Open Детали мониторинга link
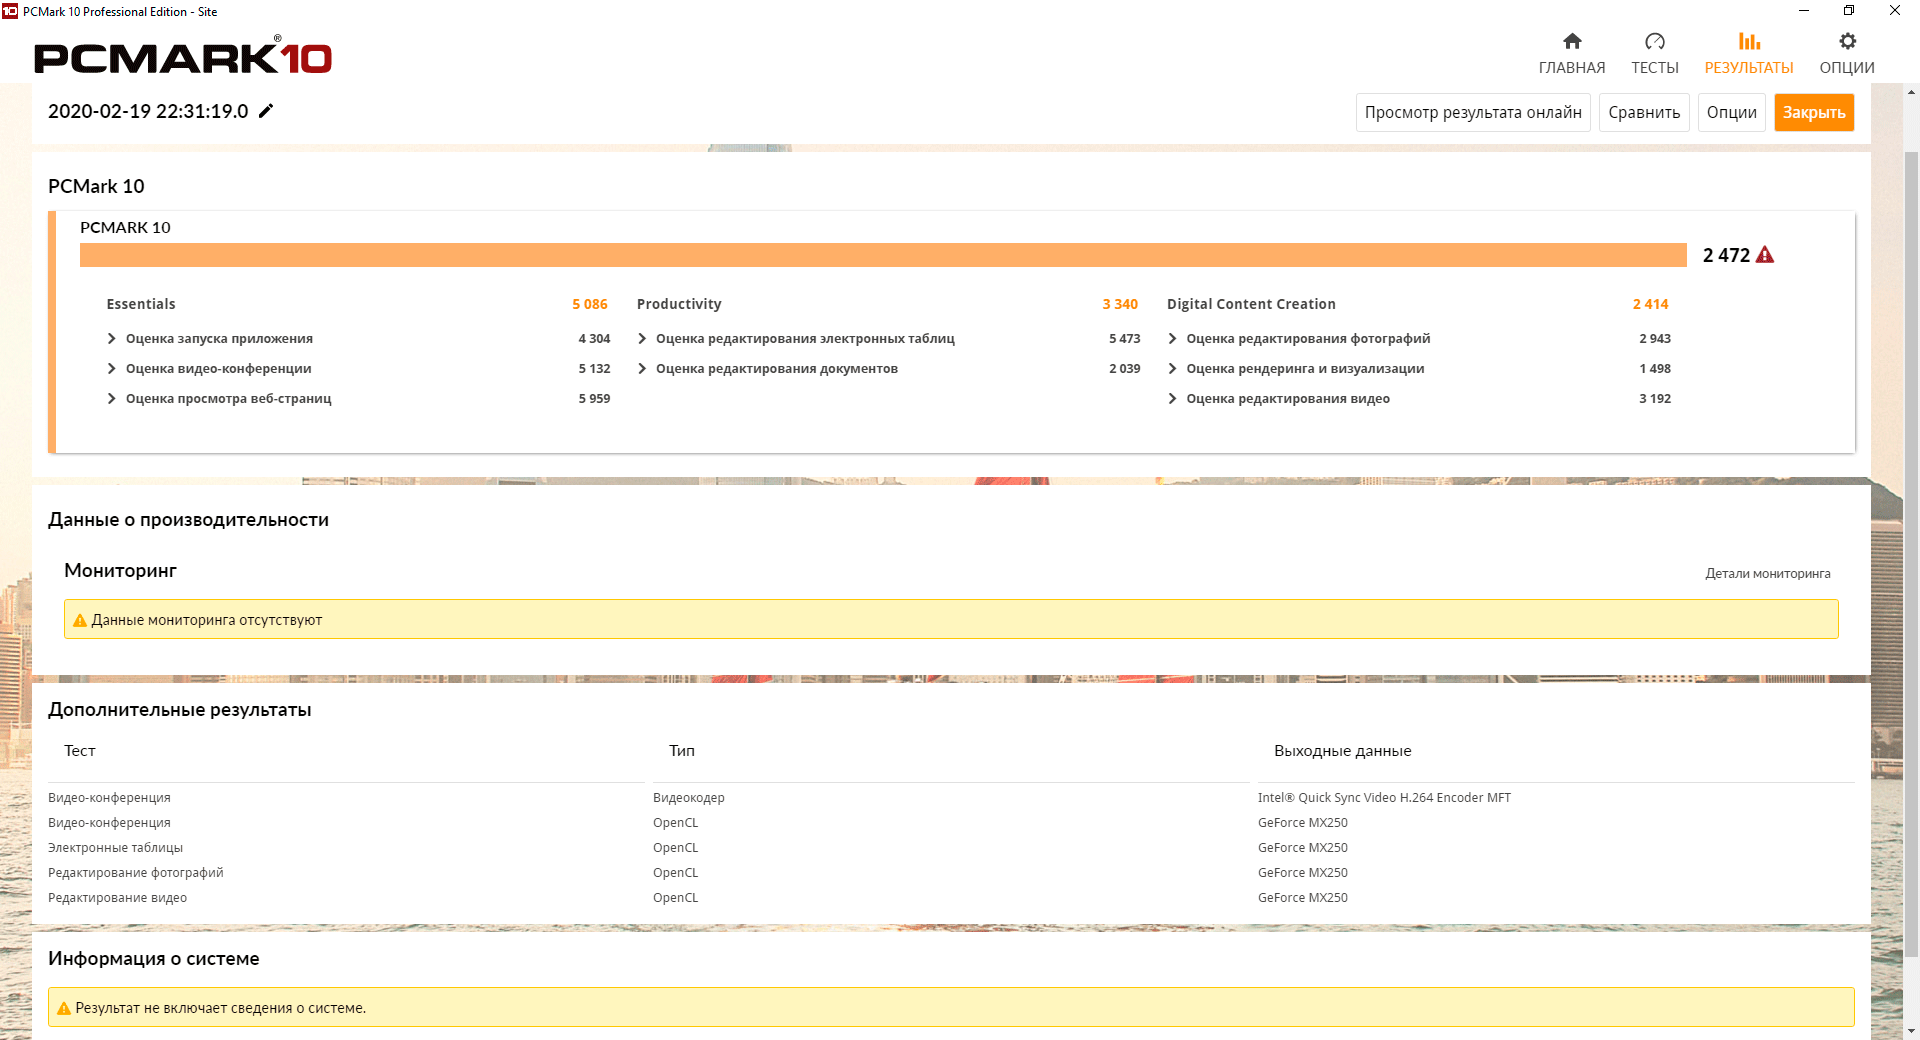Viewport: 1920px width, 1040px height. (x=1768, y=574)
